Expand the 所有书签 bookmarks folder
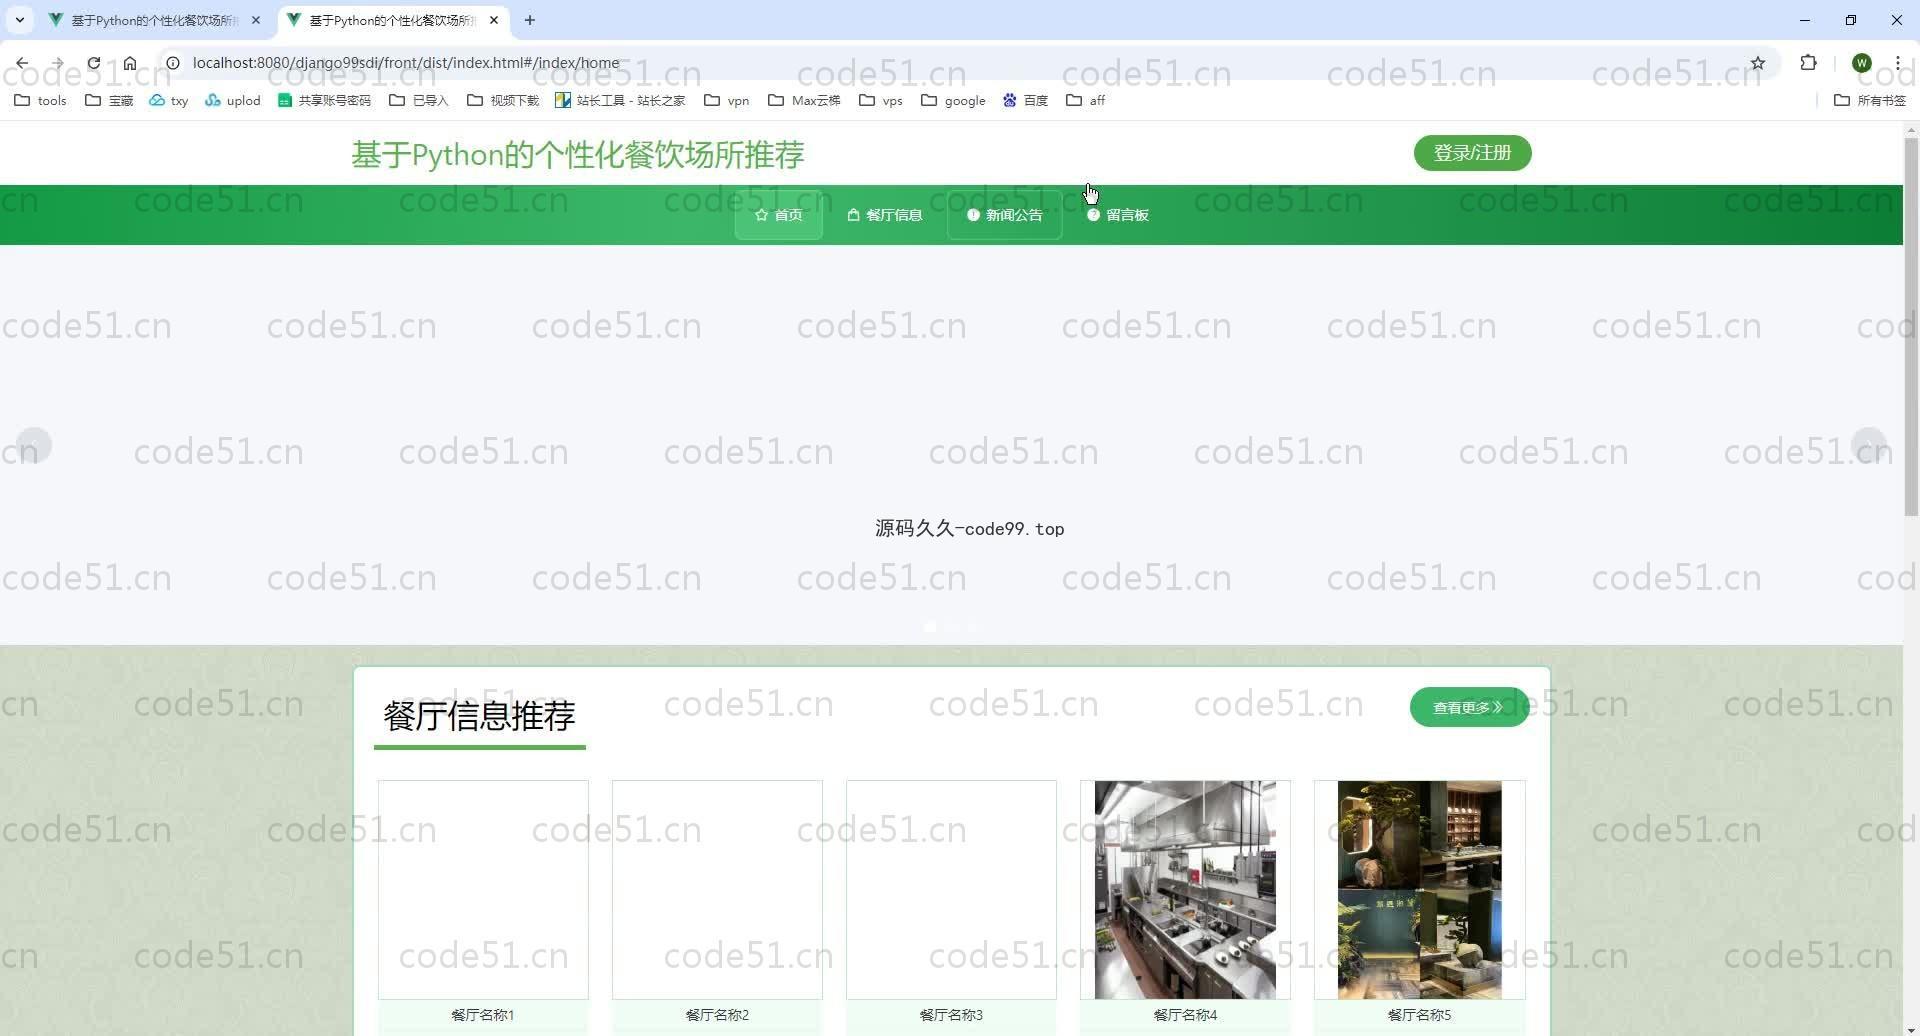This screenshot has width=1920, height=1036. coord(1869,100)
